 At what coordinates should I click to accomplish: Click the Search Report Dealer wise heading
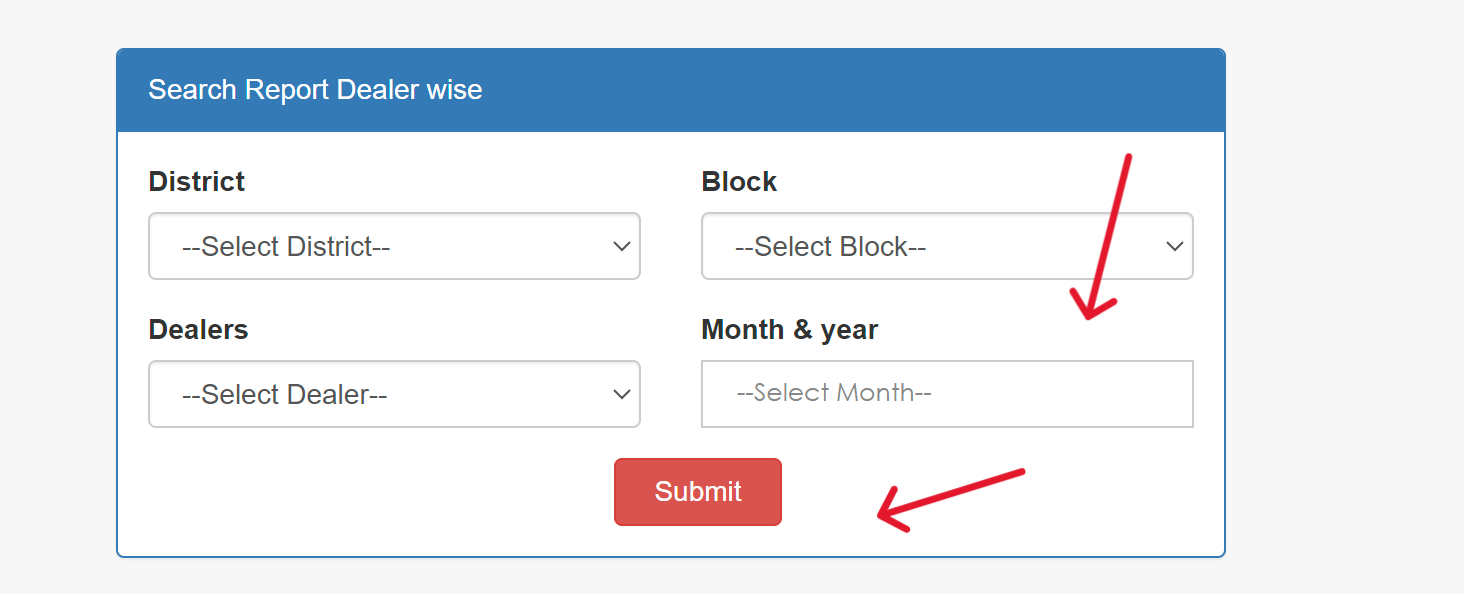315,90
